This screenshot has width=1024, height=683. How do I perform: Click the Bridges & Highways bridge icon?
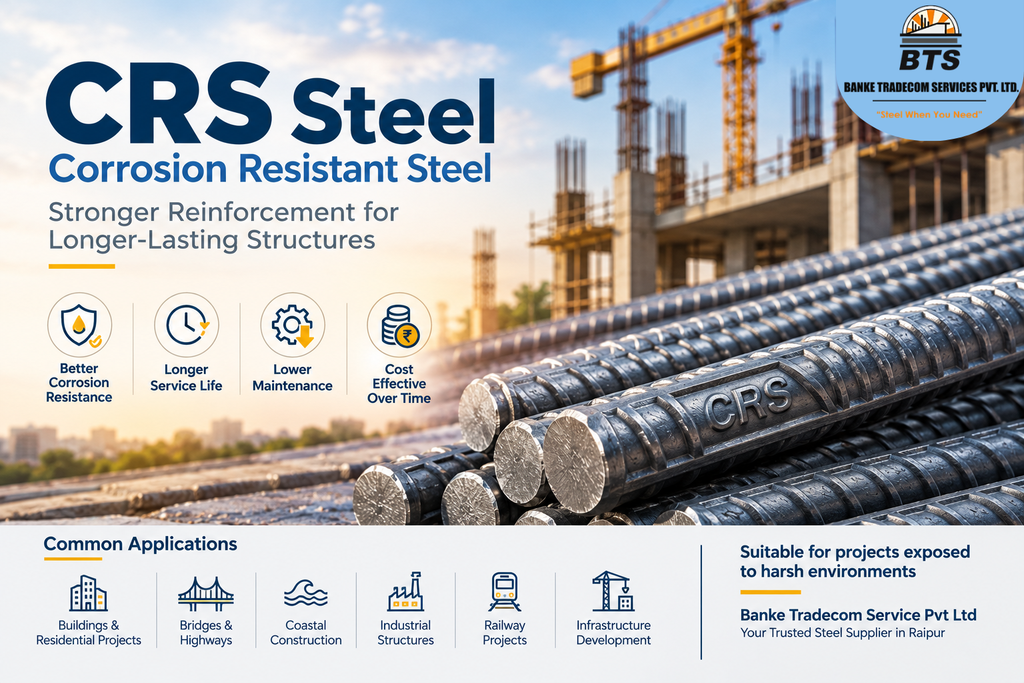click(206, 594)
